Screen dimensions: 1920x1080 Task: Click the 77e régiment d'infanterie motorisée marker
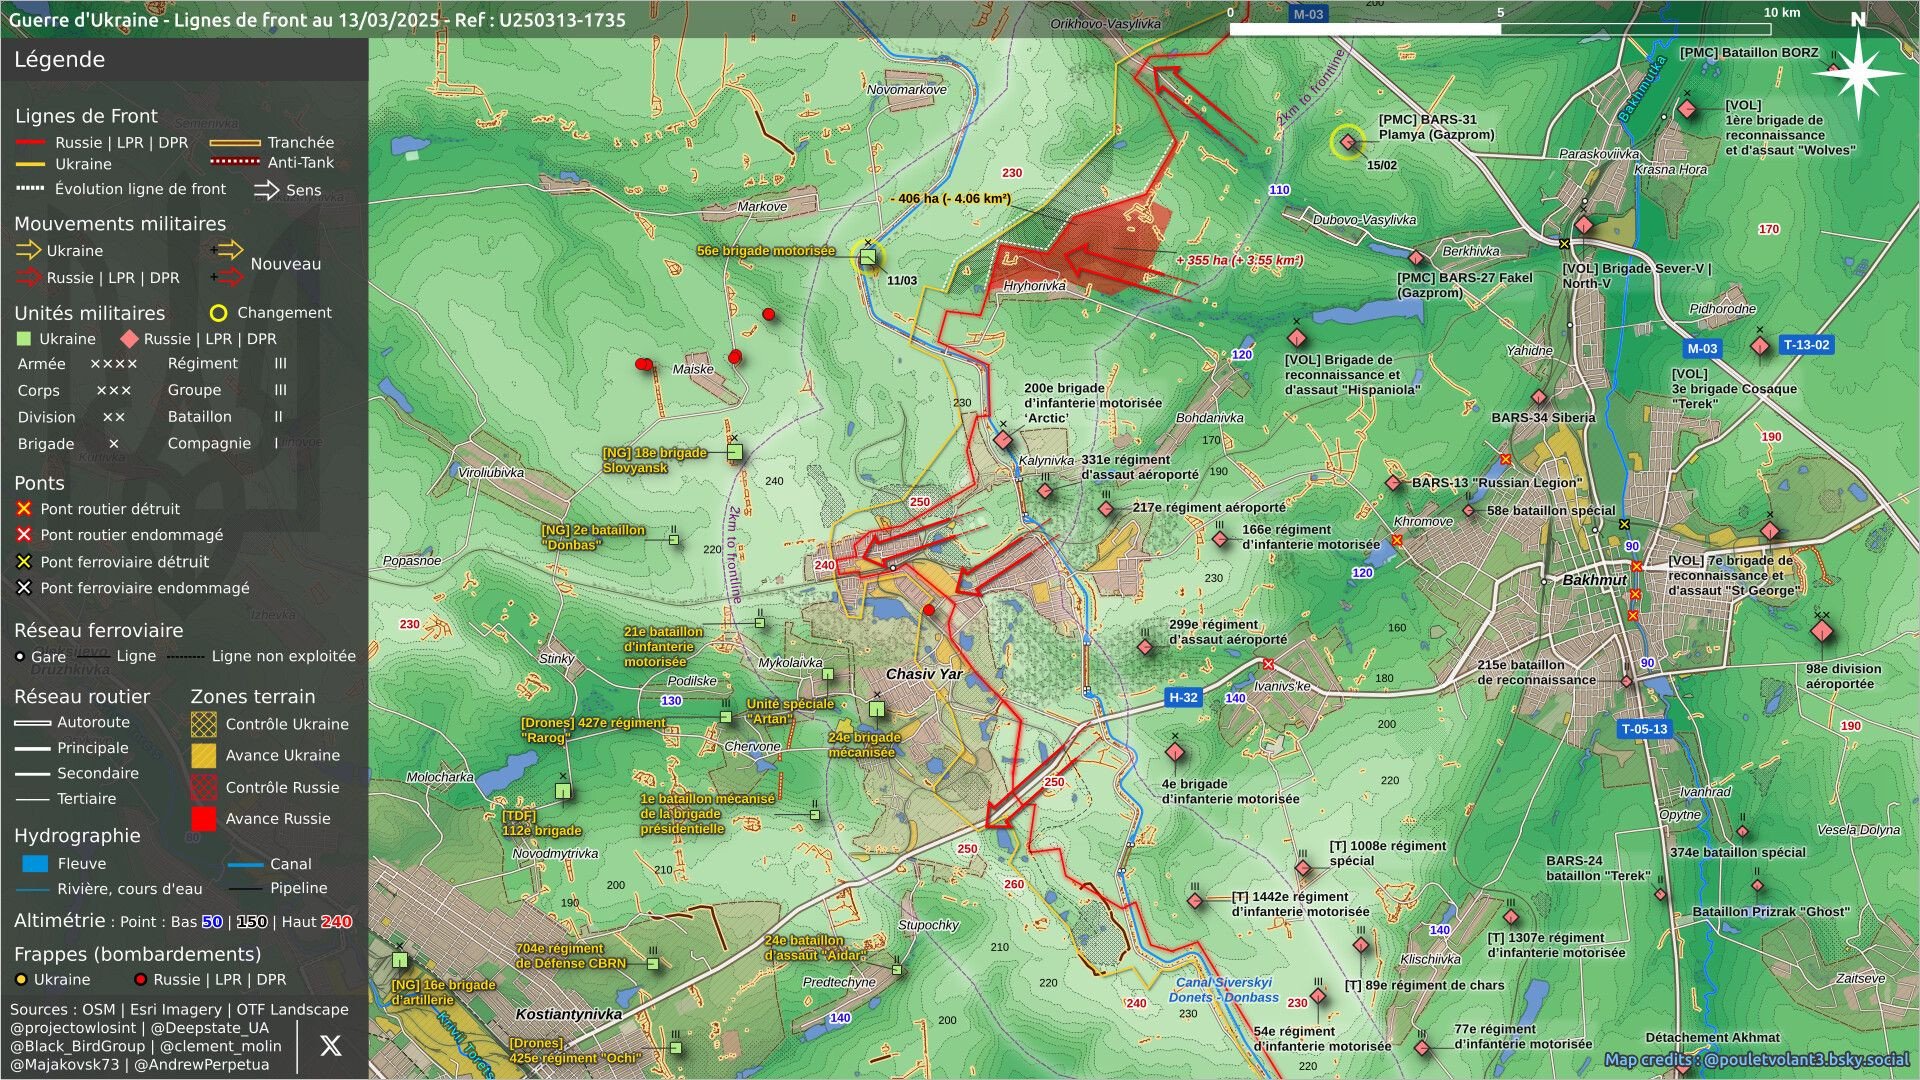(x=1422, y=1048)
